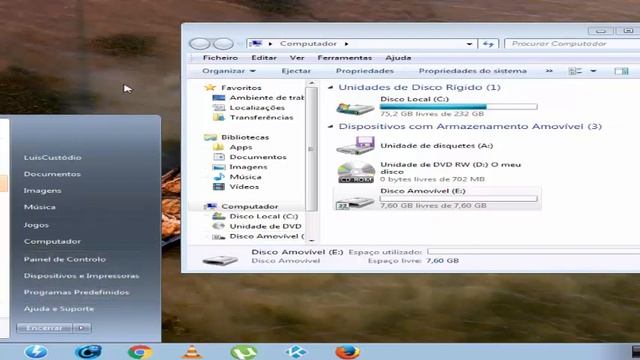Launch uTorrent from taskbar
The image size is (640, 360).
[x=244, y=352]
